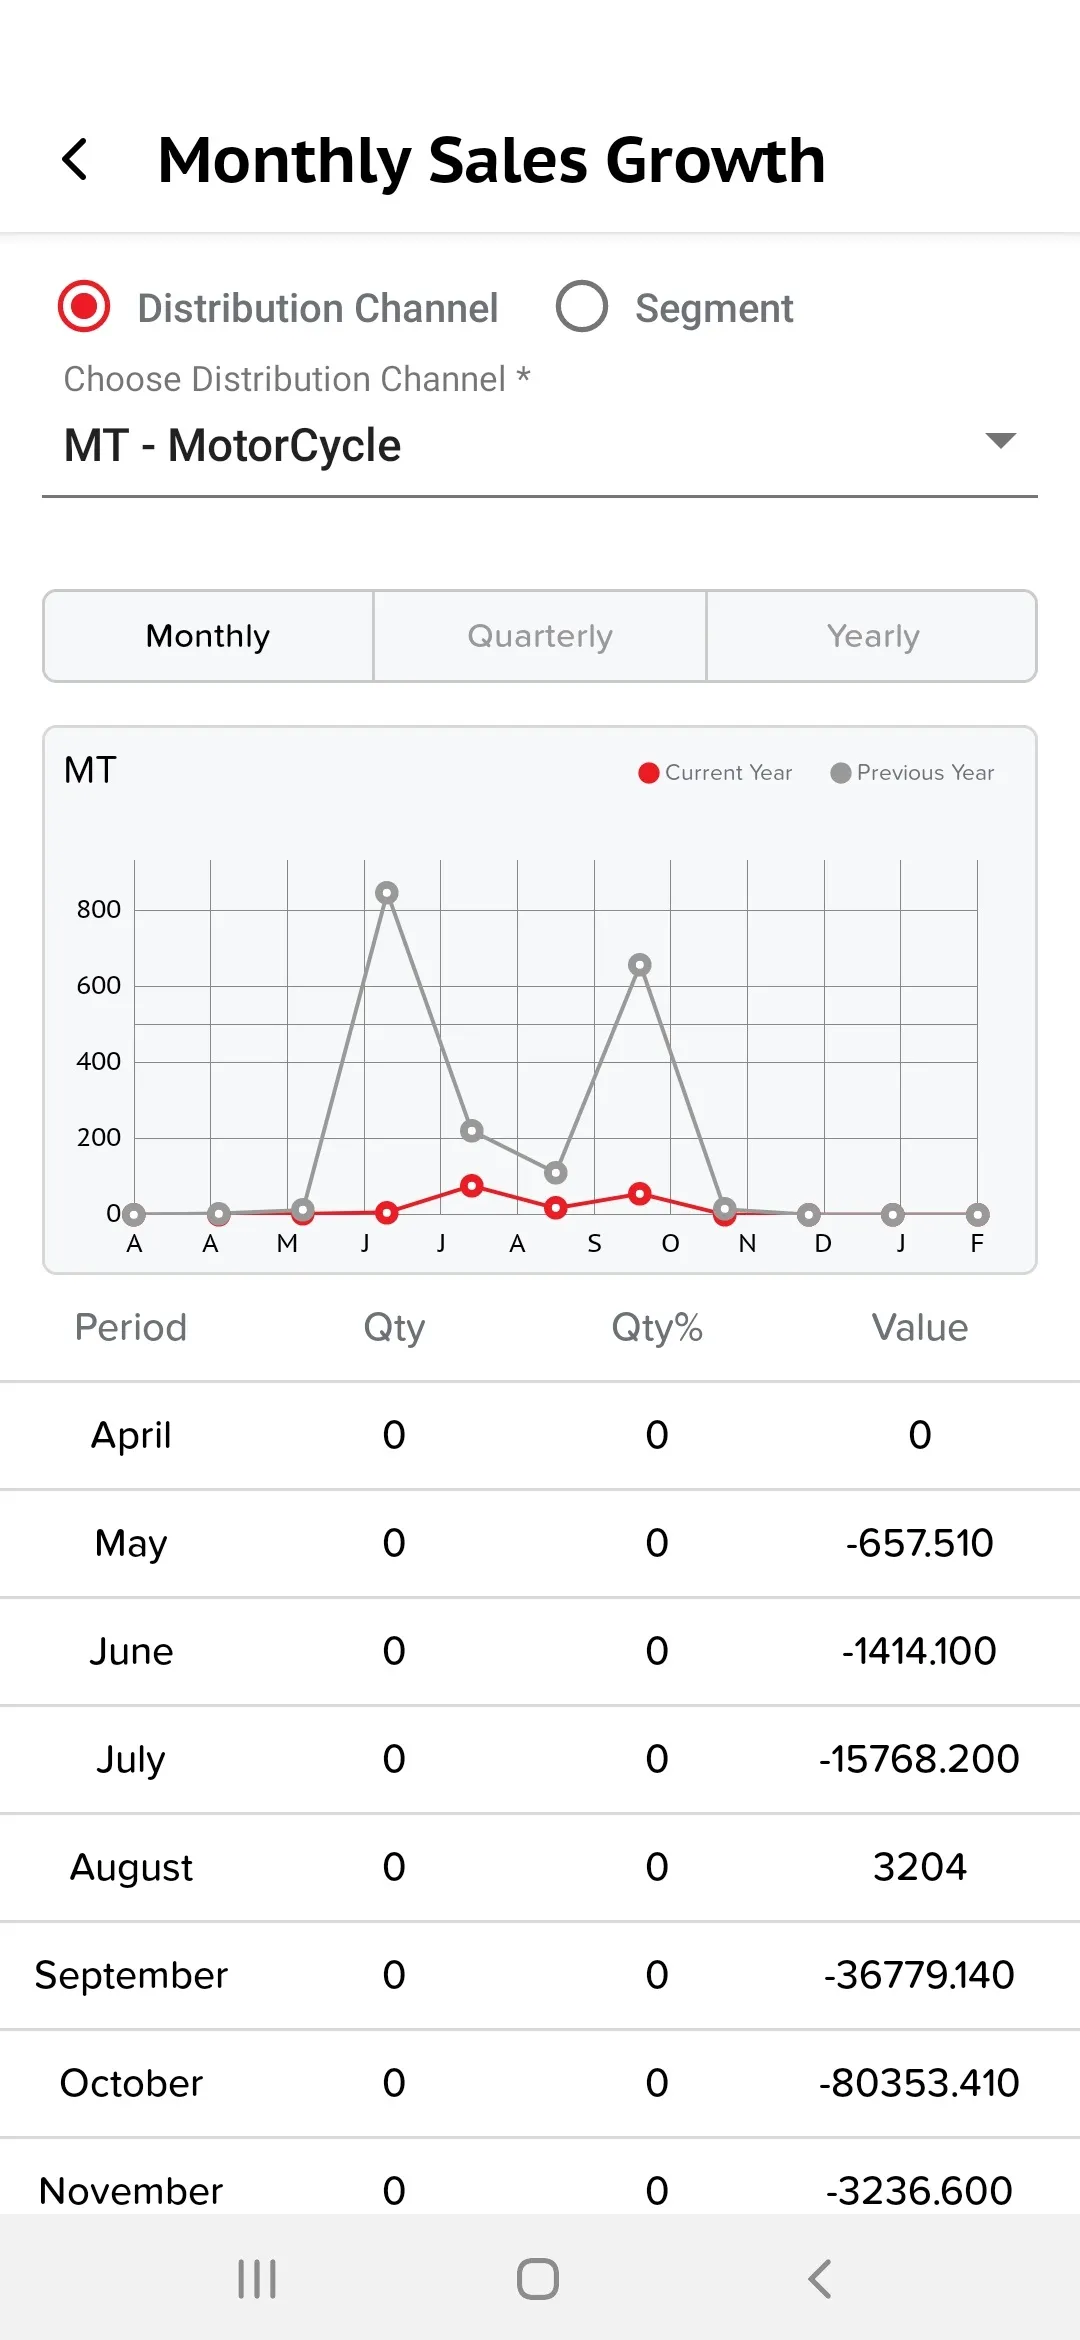Tap the Value column header

919,1328
